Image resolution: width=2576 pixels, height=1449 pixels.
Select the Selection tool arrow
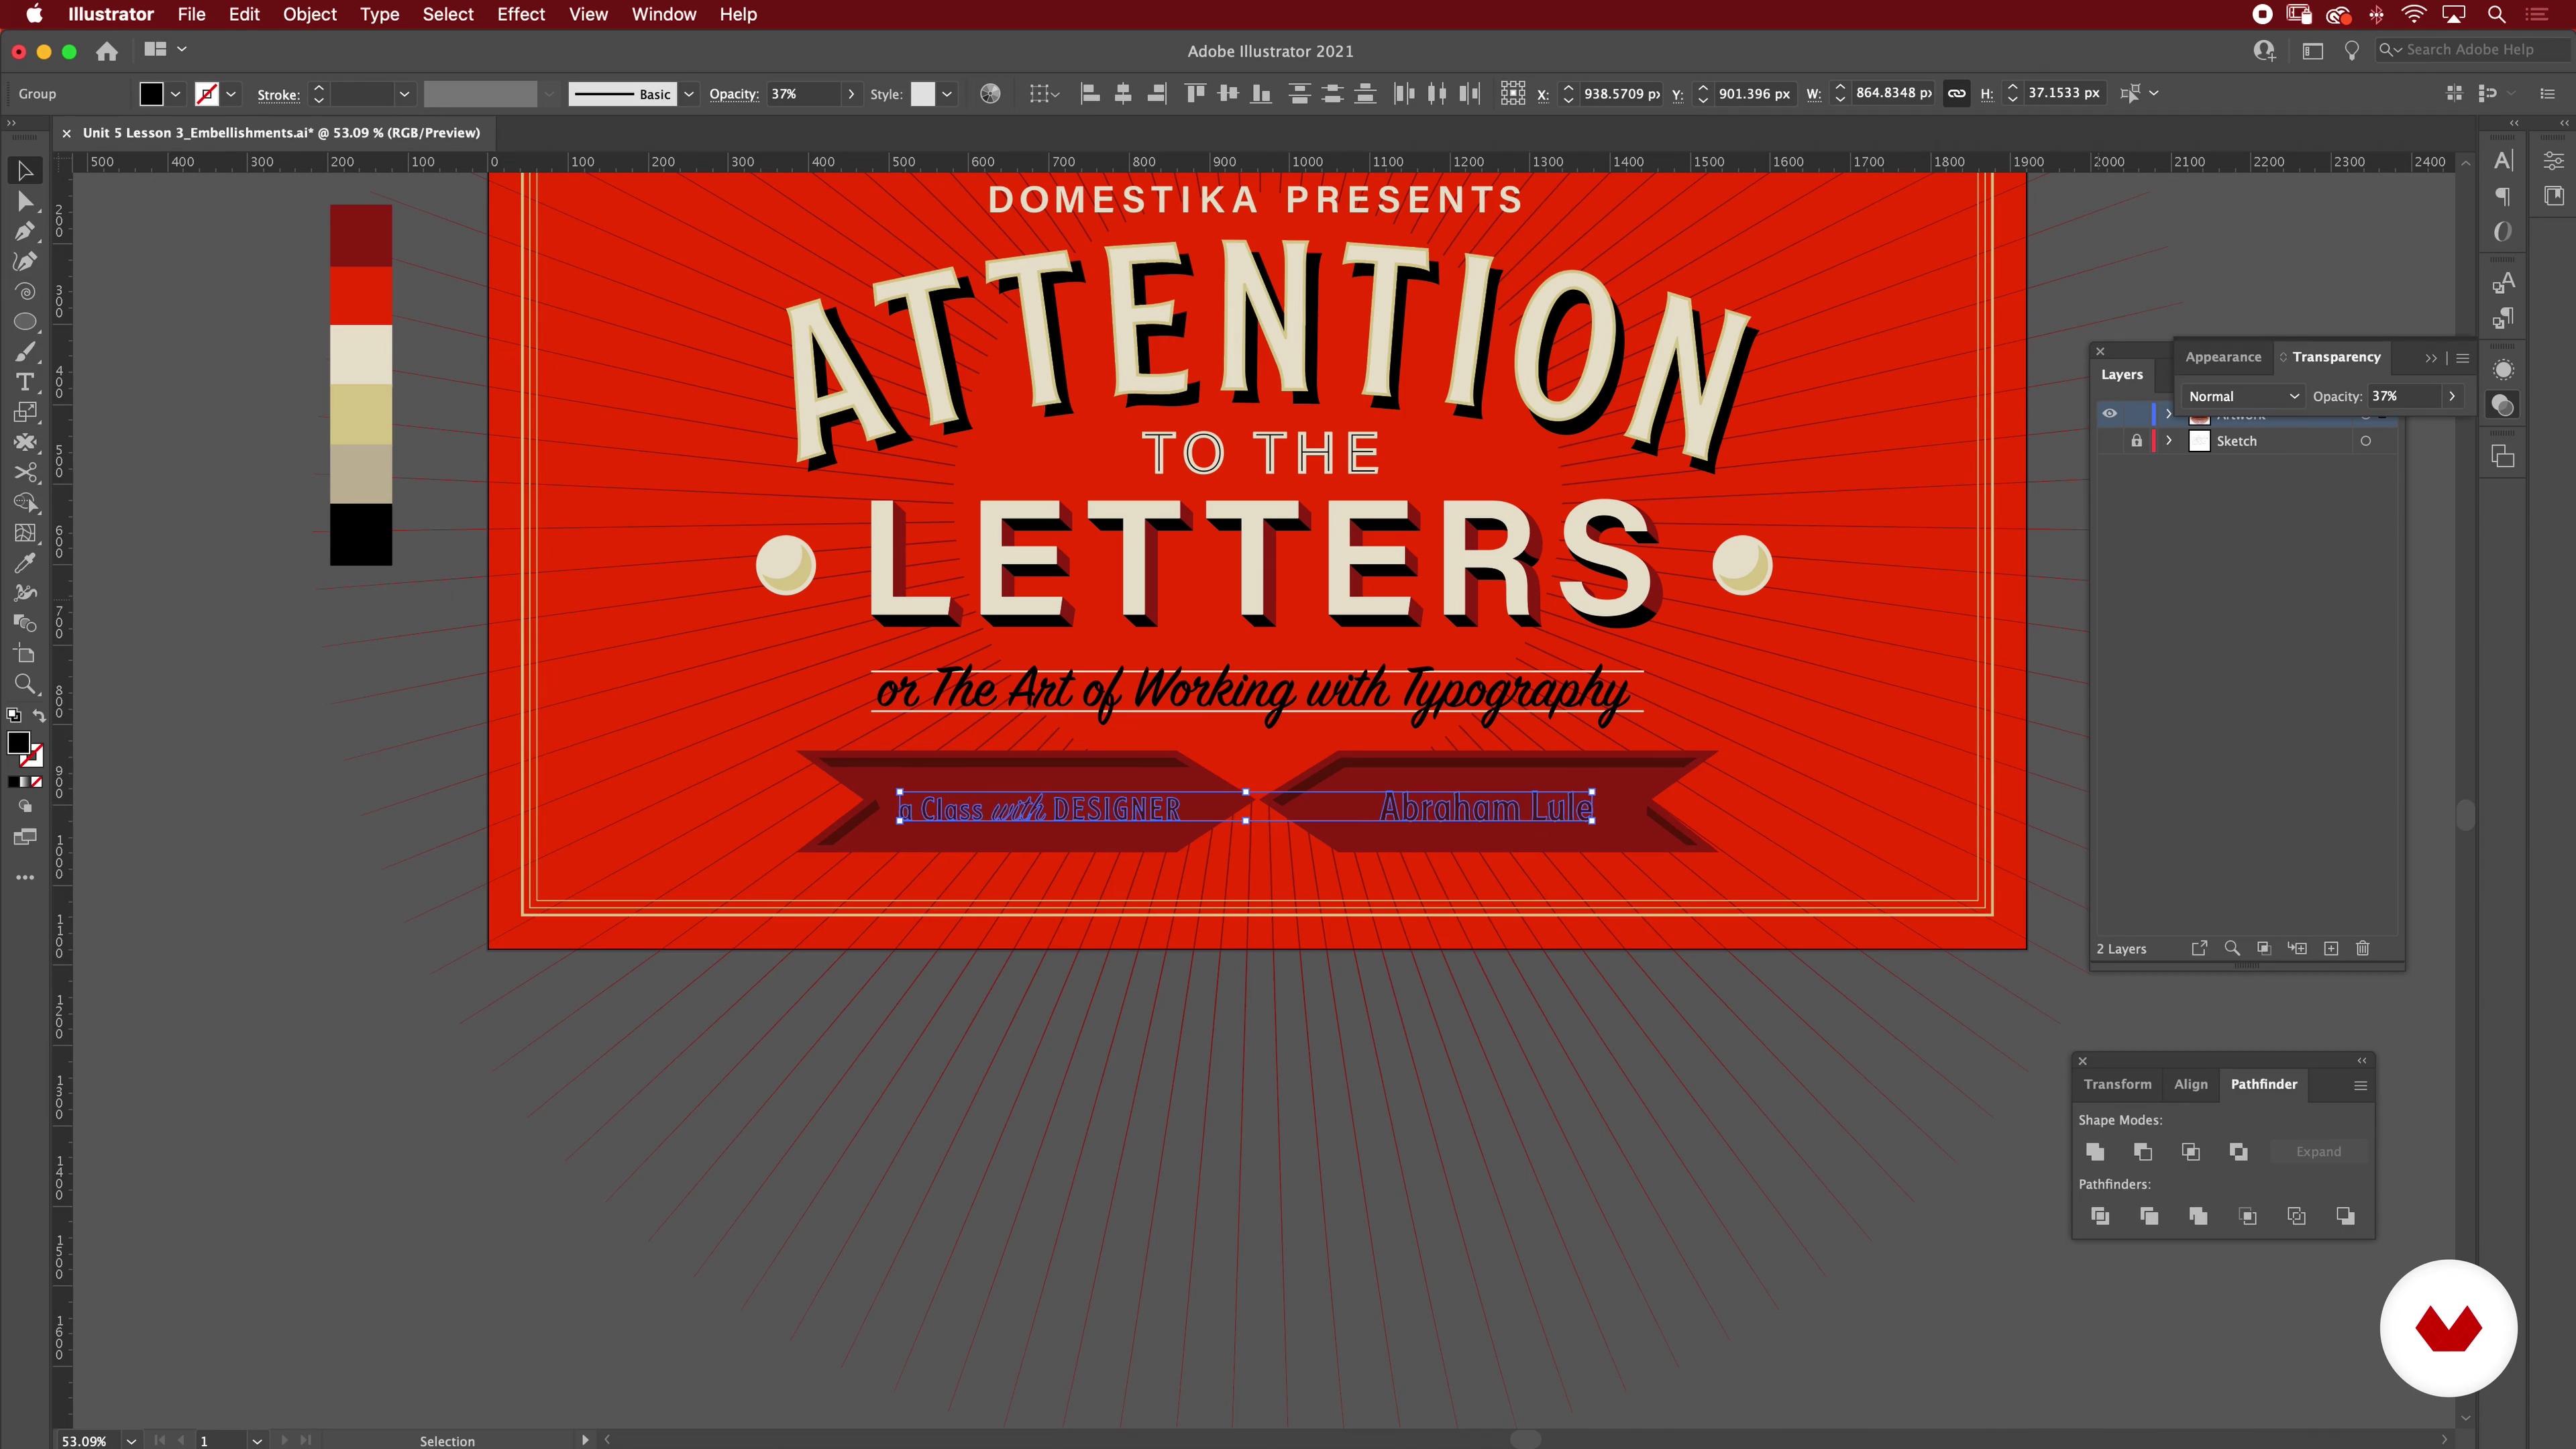25,171
